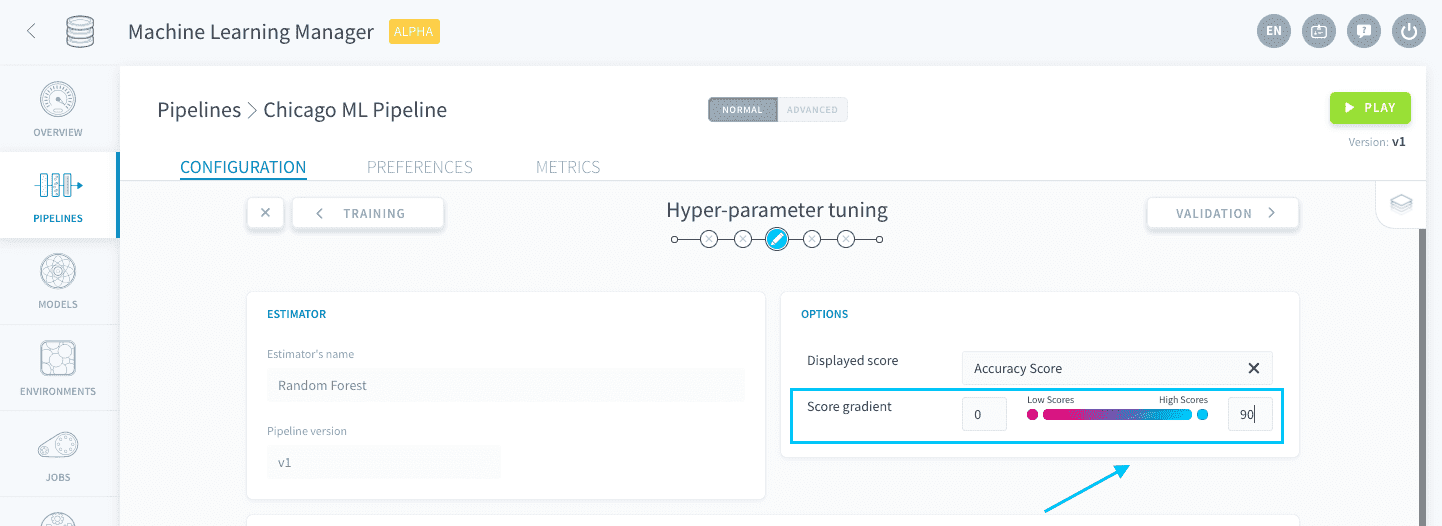The image size is (1442, 526).
Task: Open the help feedback icon
Action: click(x=1364, y=31)
